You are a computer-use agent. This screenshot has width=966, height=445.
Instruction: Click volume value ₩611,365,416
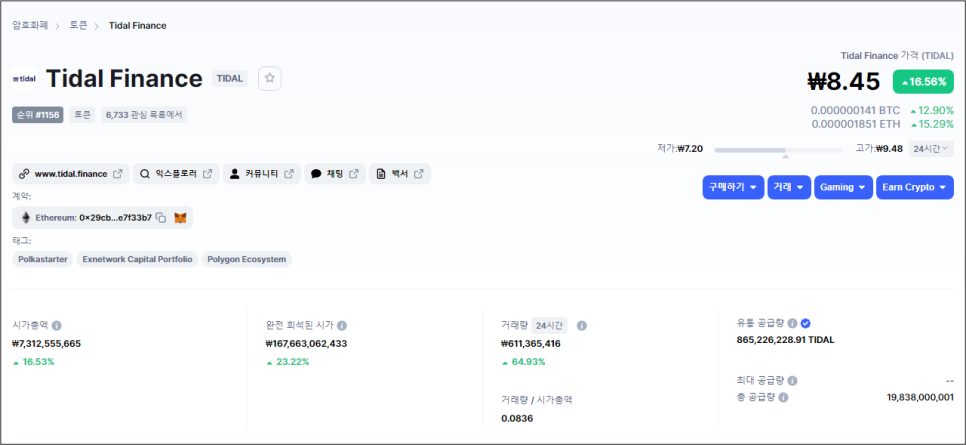[531, 344]
